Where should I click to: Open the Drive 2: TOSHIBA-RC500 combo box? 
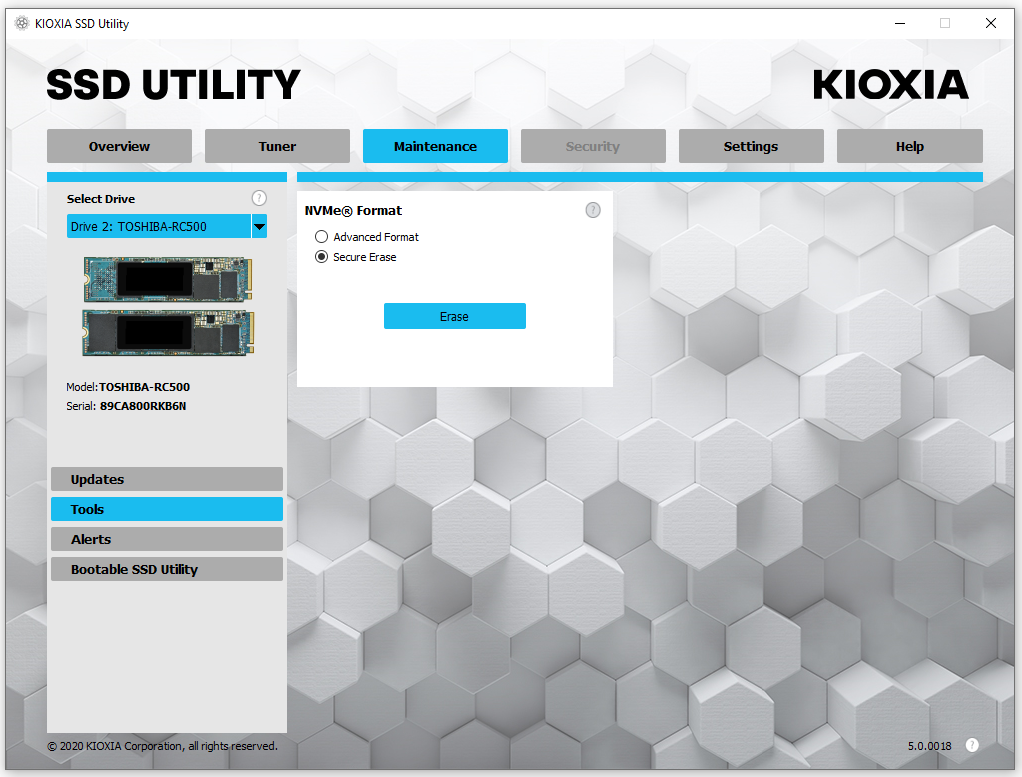(167, 227)
